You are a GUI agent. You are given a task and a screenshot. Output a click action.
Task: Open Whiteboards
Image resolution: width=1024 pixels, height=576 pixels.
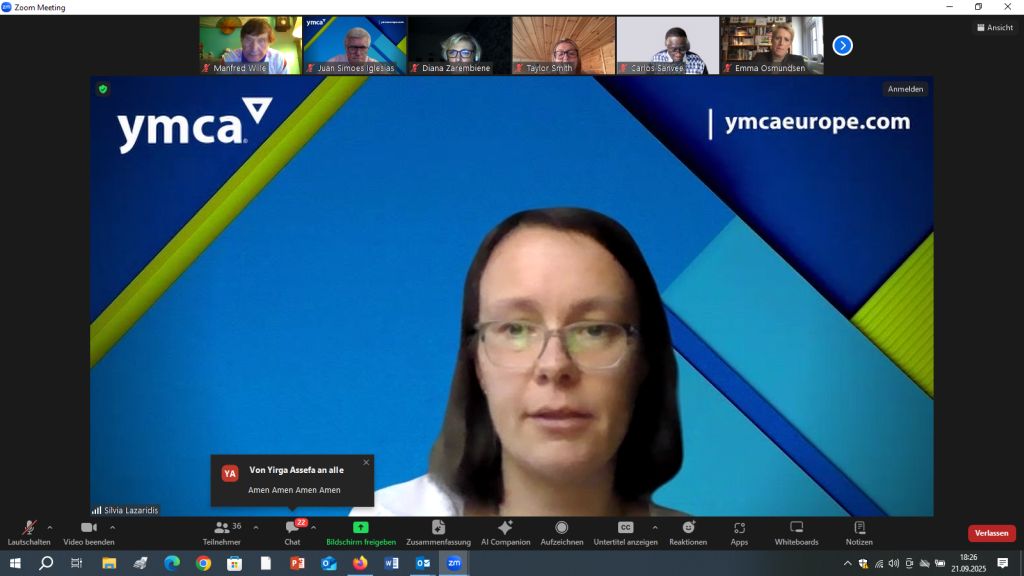click(796, 533)
